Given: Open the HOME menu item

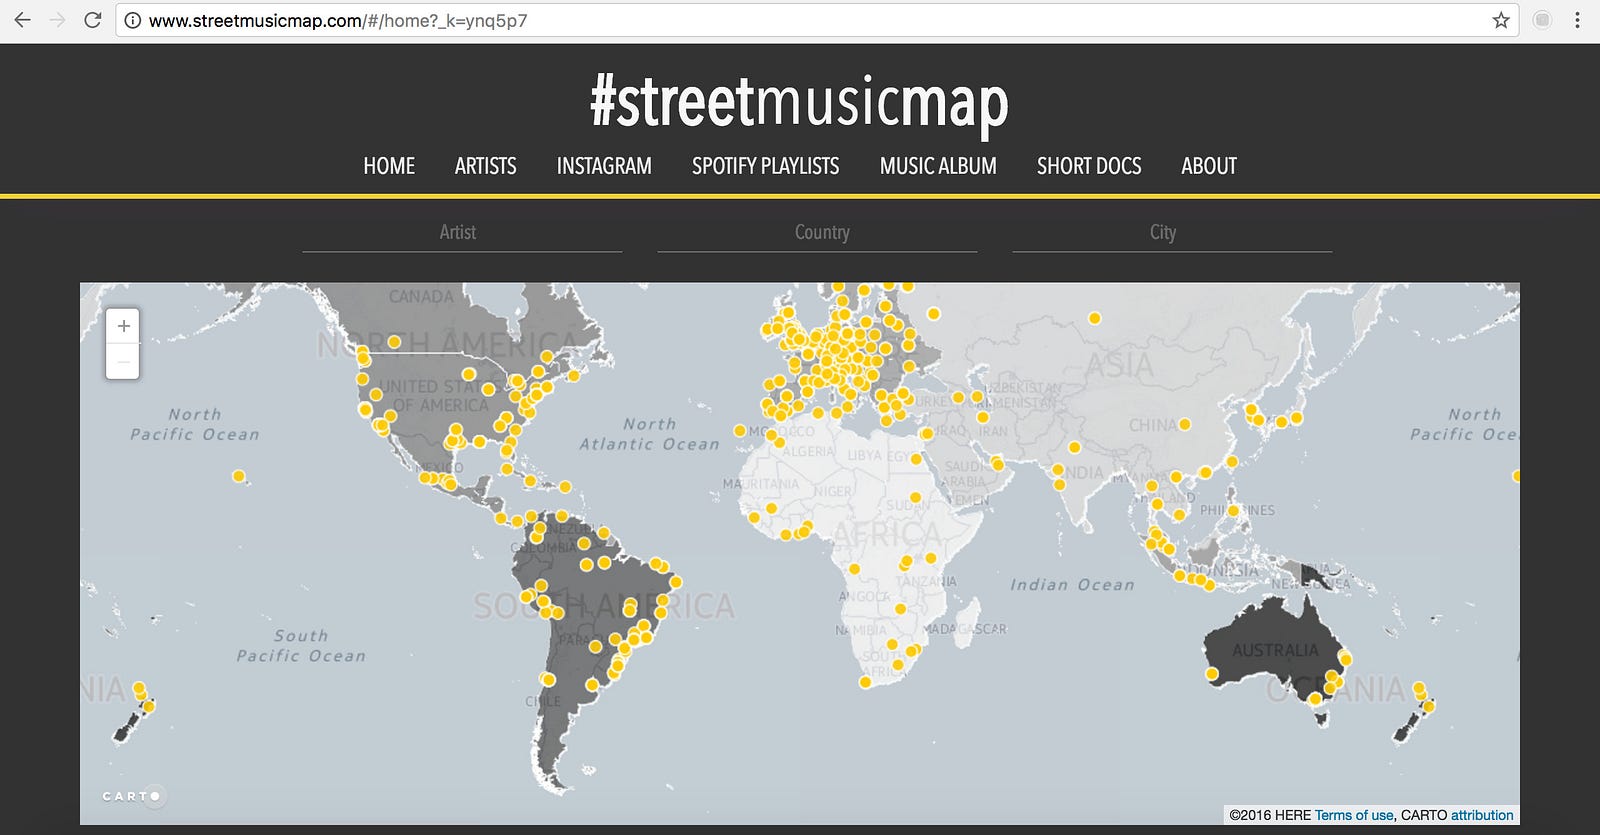Looking at the screenshot, I should pyautogui.click(x=389, y=166).
